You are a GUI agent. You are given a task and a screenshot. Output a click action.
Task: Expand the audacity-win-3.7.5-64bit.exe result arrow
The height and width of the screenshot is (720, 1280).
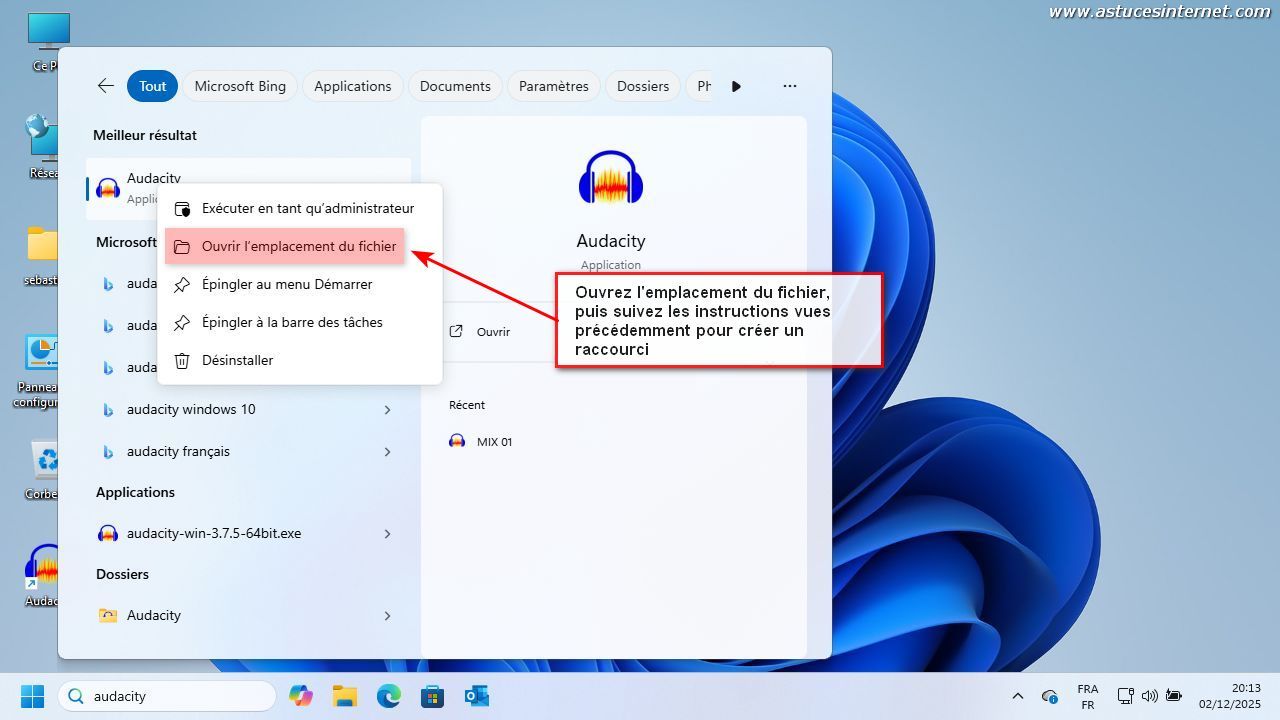point(387,534)
